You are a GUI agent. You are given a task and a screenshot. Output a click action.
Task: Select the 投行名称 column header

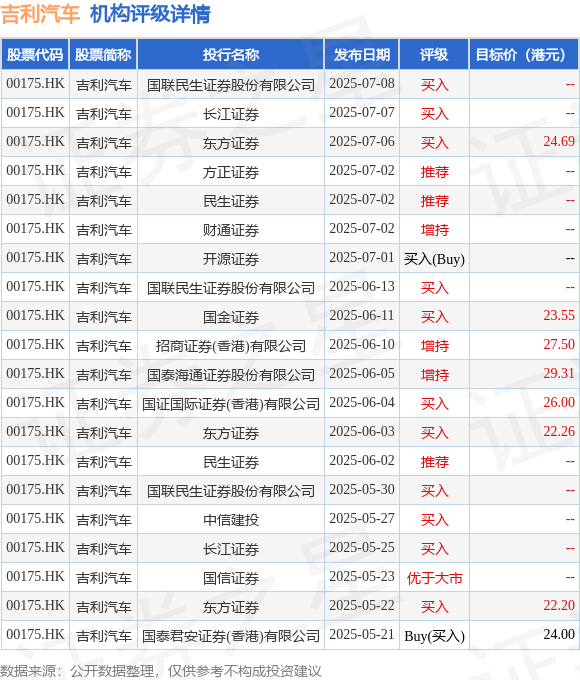231,55
